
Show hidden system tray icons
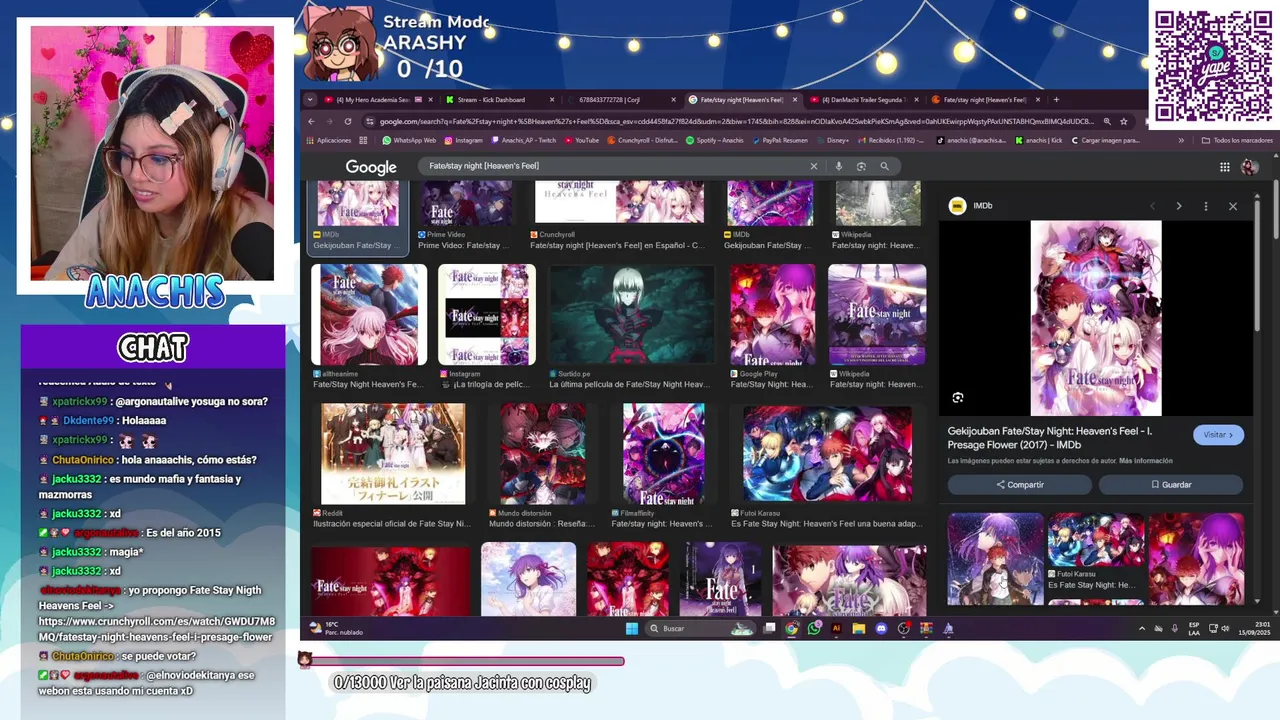1142,628
